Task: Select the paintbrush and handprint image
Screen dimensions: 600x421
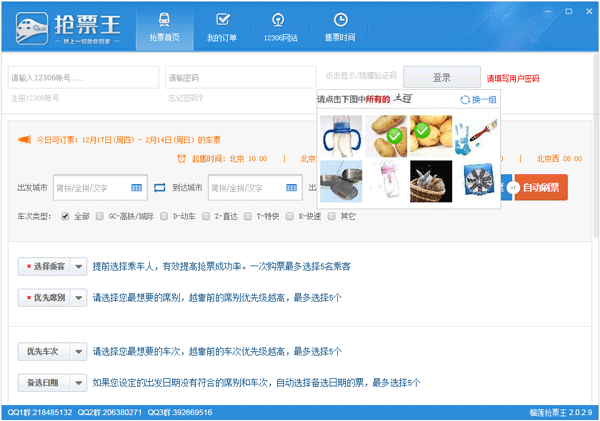Action: [476, 136]
